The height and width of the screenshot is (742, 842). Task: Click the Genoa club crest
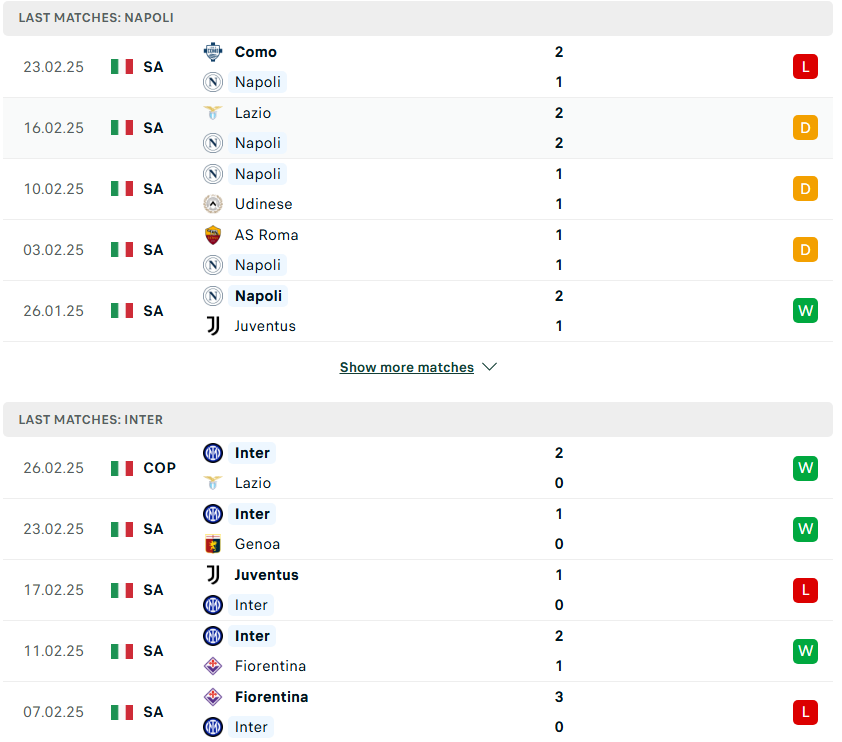tap(213, 544)
